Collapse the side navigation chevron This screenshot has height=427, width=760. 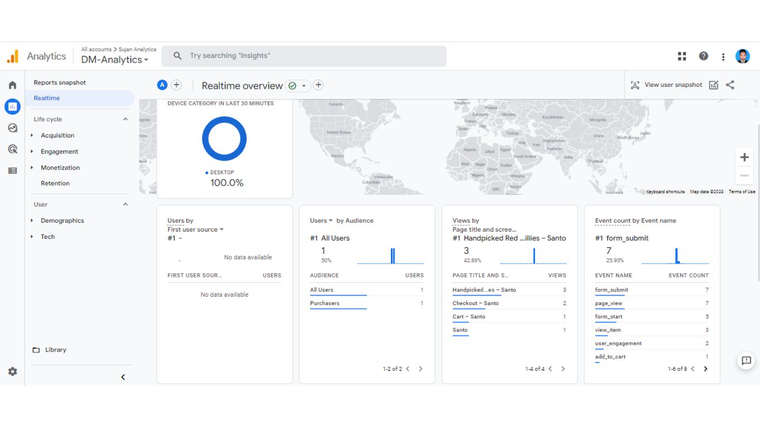pos(123,377)
